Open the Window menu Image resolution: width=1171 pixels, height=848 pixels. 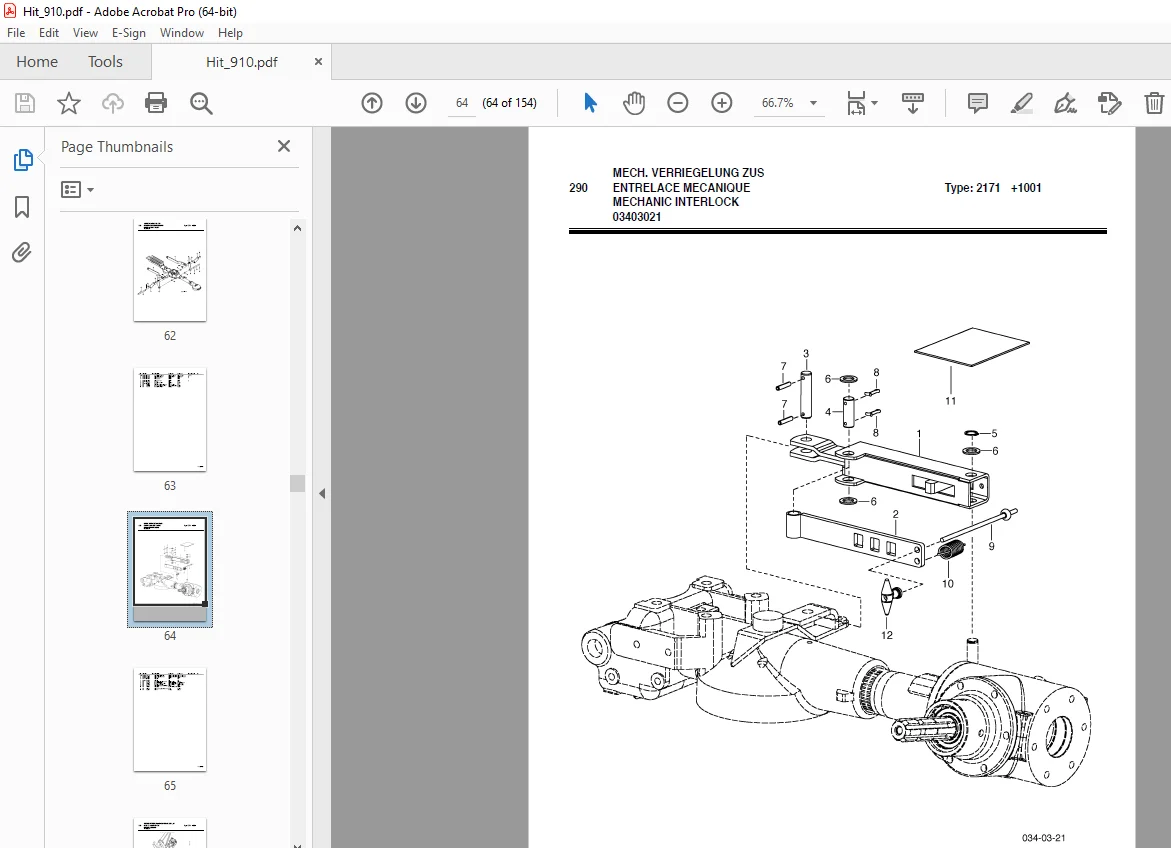click(x=181, y=33)
